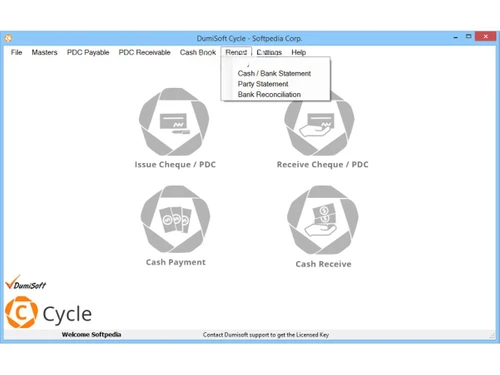Launch the Cash Payment icon
500x375 pixels.
pos(175,219)
